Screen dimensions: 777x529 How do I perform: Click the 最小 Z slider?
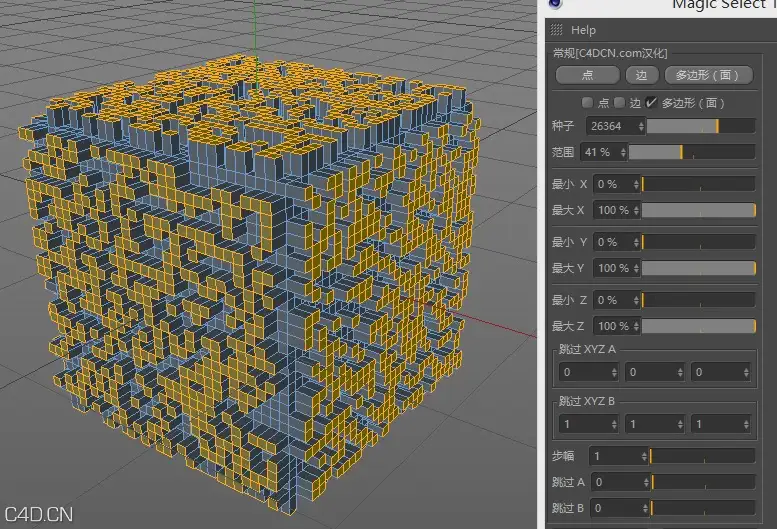coord(699,300)
